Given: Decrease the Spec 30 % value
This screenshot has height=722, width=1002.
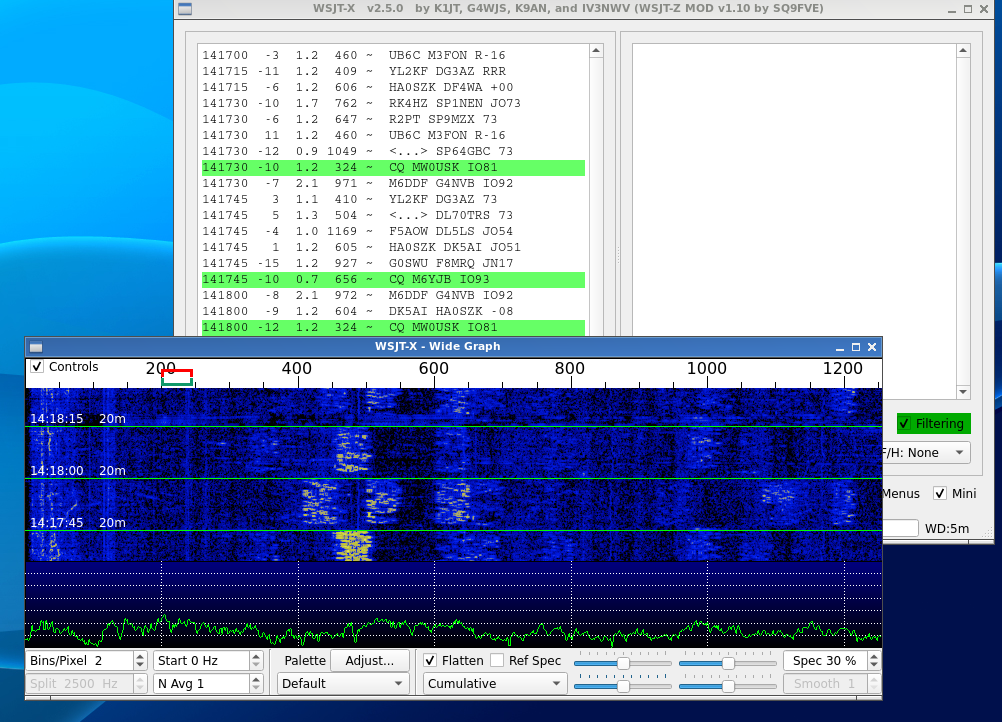Looking at the screenshot, I should pyautogui.click(x=874, y=666).
